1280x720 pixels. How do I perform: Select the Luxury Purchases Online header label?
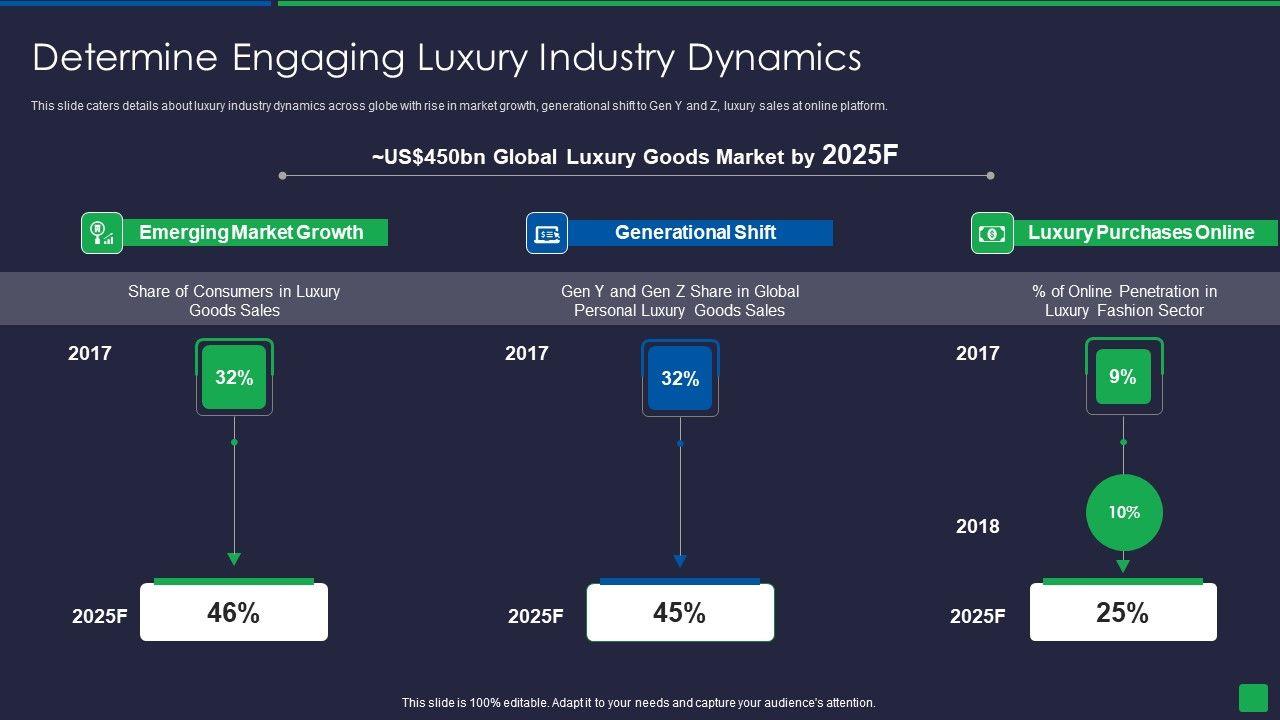pos(1142,233)
